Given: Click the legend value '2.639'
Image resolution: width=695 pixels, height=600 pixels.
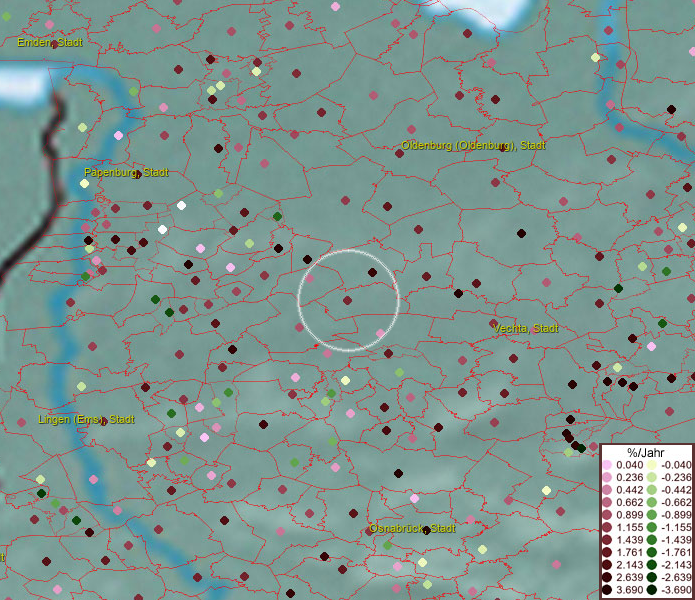Looking at the screenshot, I should pos(629,577).
